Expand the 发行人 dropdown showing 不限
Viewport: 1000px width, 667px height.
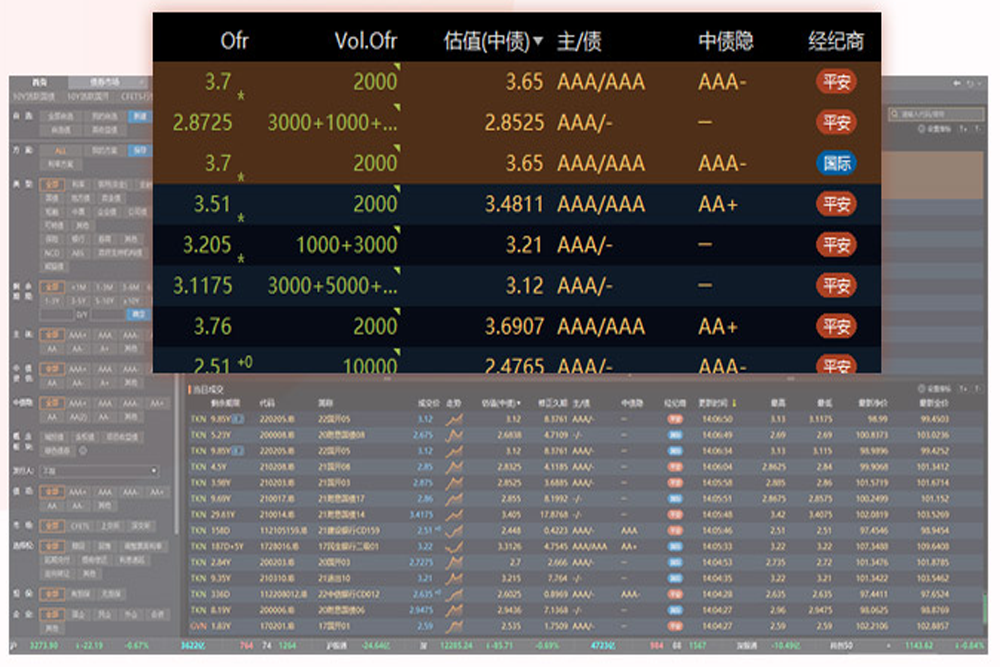coord(98,471)
